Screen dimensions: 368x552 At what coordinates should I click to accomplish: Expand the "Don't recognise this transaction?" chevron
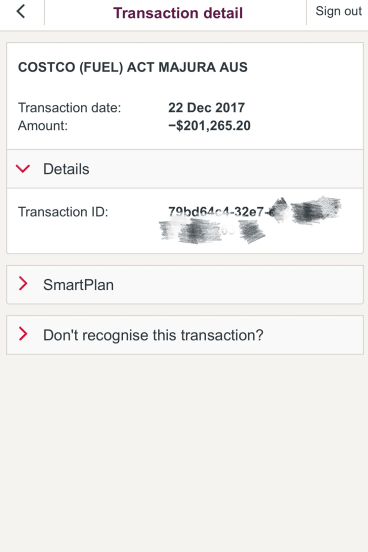pos(23,334)
